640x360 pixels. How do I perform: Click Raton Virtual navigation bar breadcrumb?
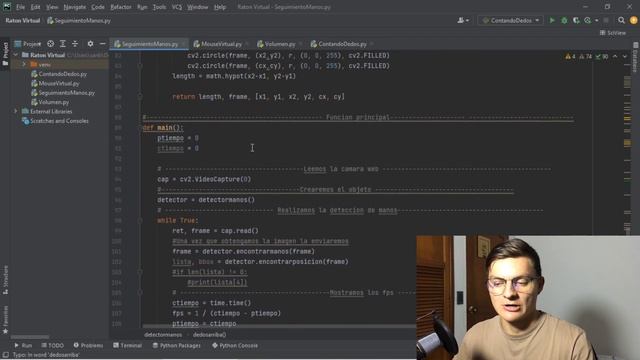click(22, 20)
